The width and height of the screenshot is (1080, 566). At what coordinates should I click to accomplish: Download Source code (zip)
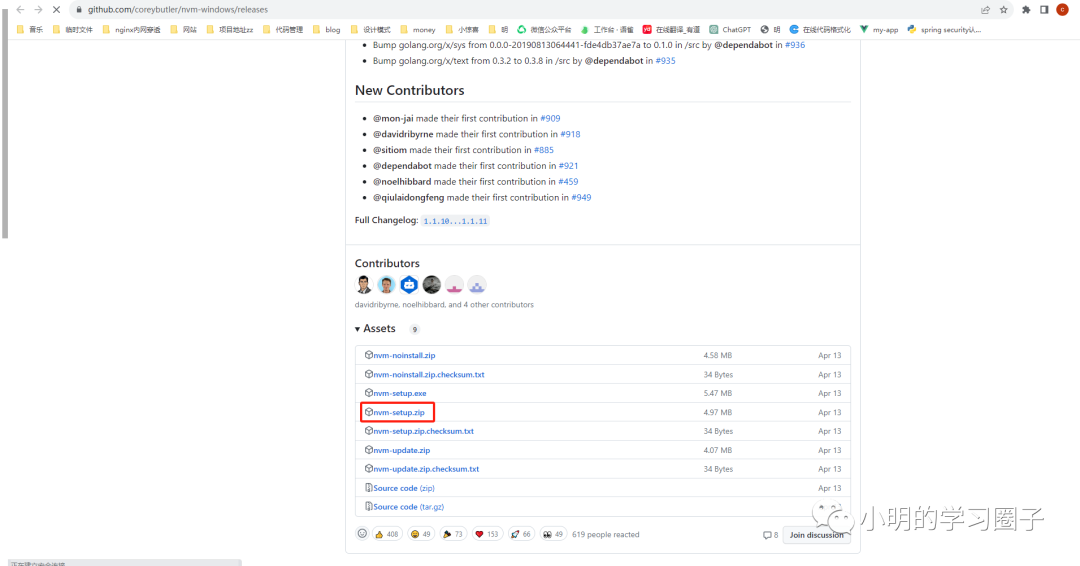(404, 488)
